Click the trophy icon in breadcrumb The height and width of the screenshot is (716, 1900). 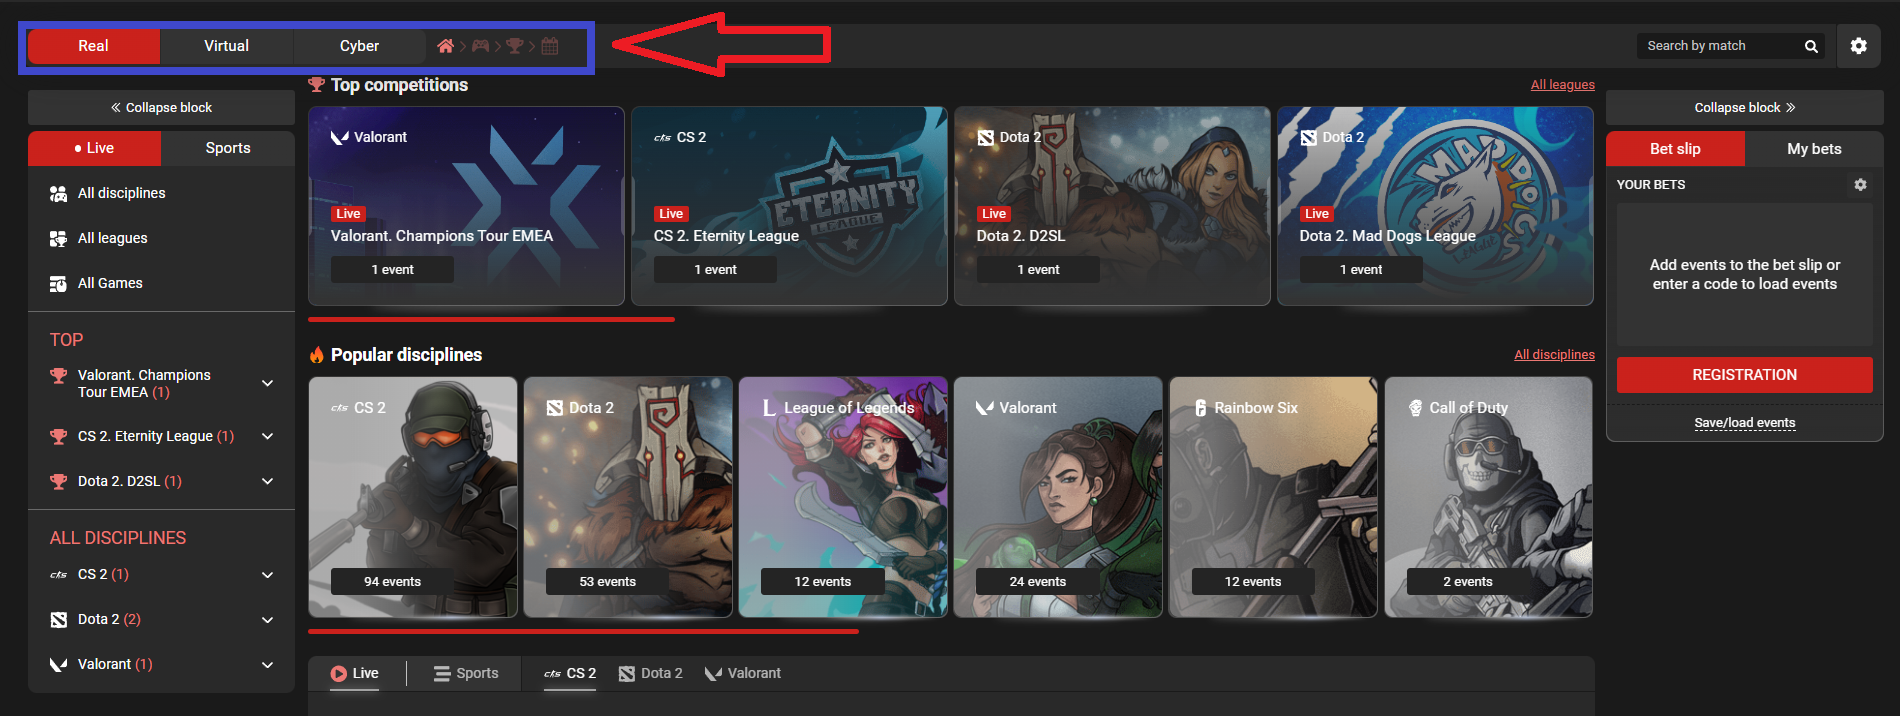pyautogui.click(x=515, y=46)
